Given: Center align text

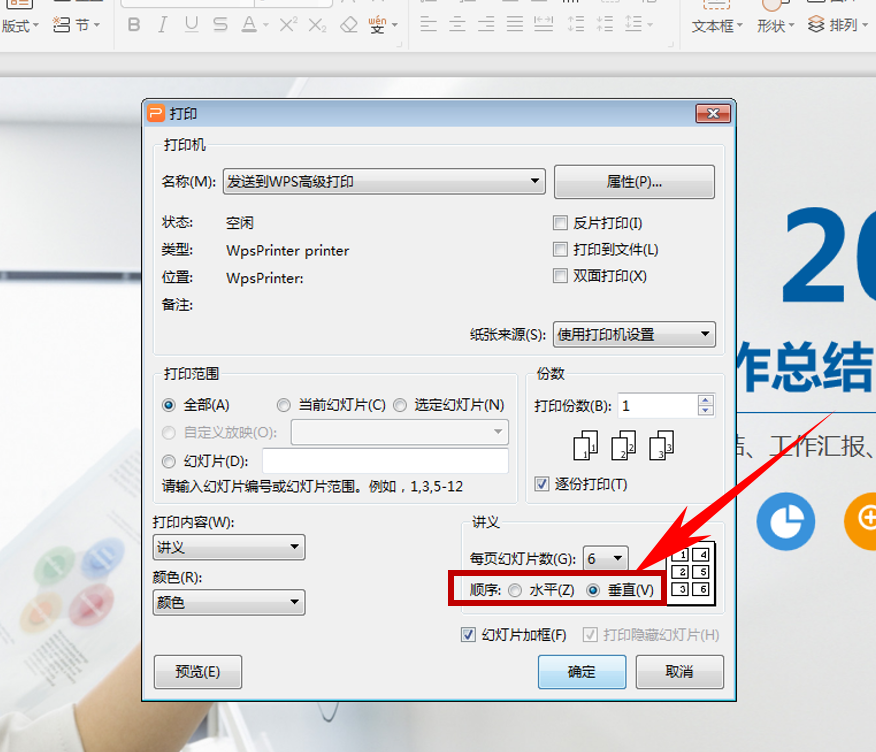Looking at the screenshot, I should [x=457, y=24].
